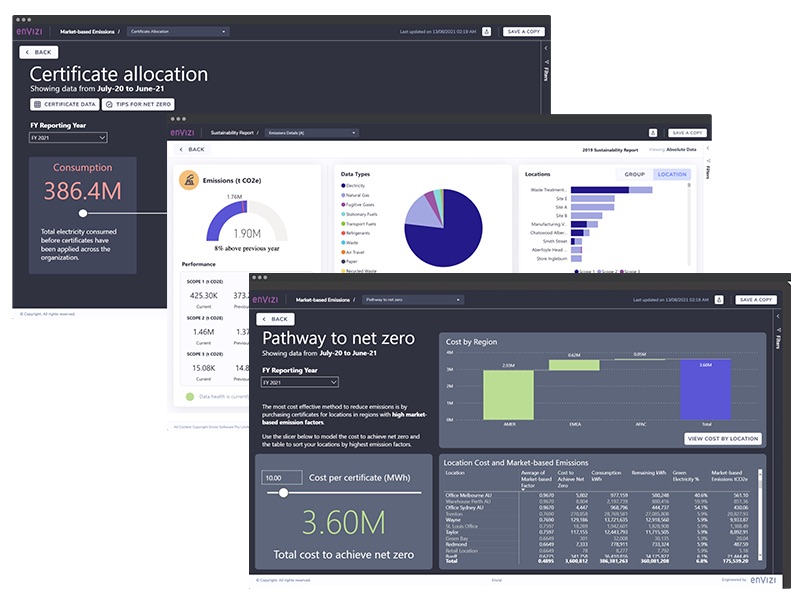Toggle Stationary Fuels legend item
Screen dimensions: 800x600
point(359,214)
